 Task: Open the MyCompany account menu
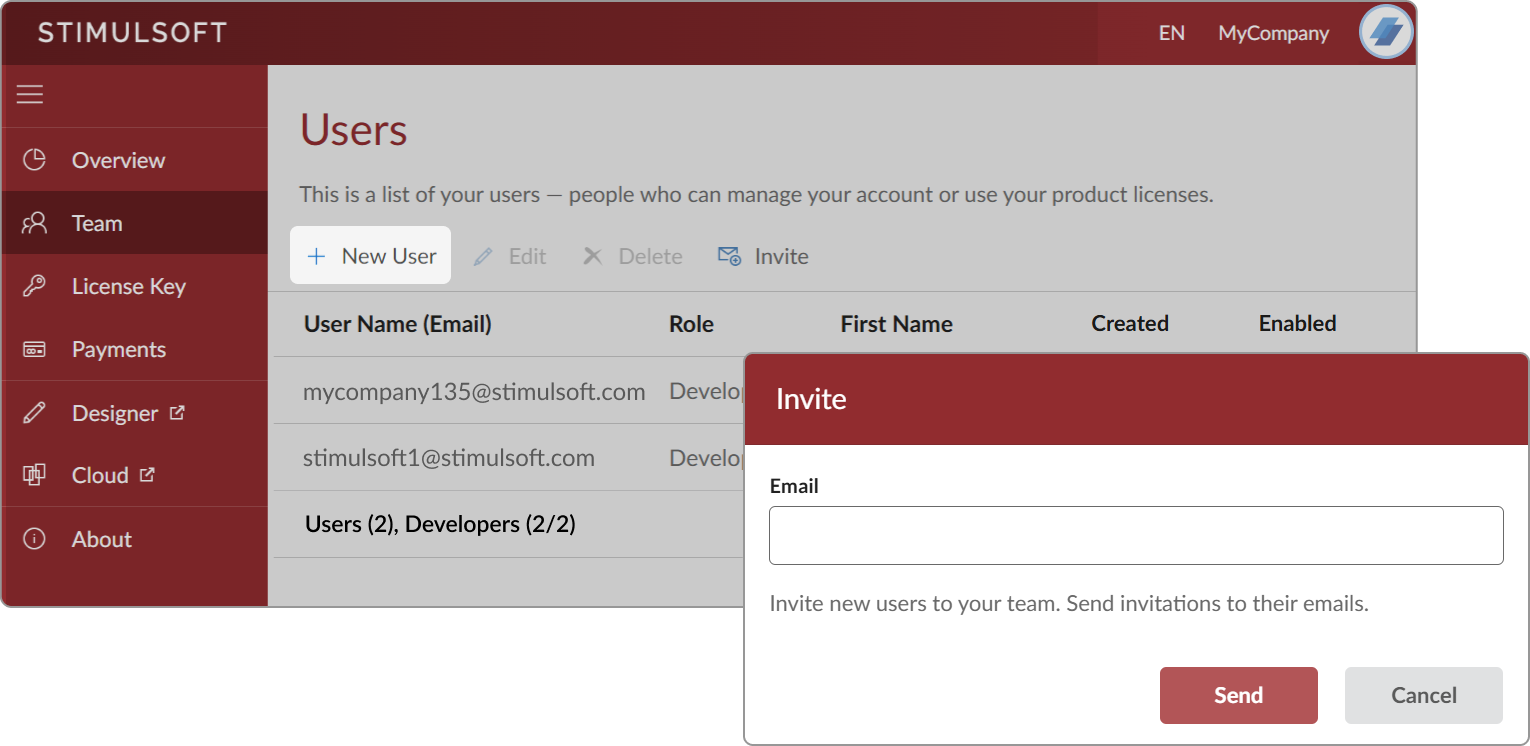point(1273,33)
